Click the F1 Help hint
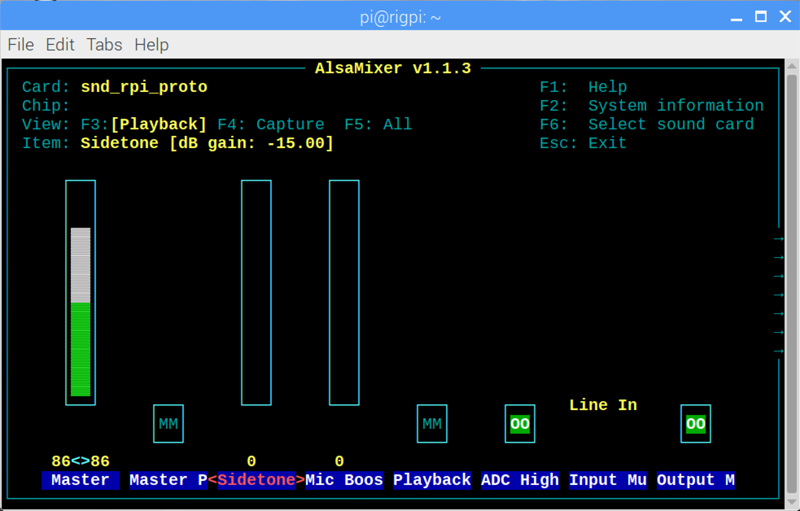This screenshot has width=800, height=511. click(x=583, y=87)
